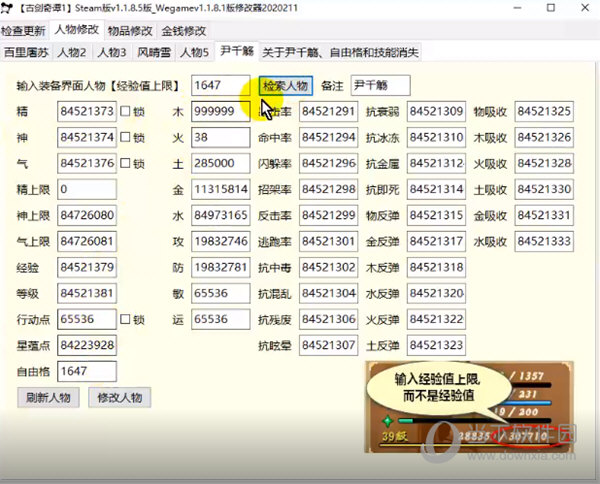This screenshot has width=600, height=484.
Task: Click the 抗混乱 value field
Action: tap(329, 293)
